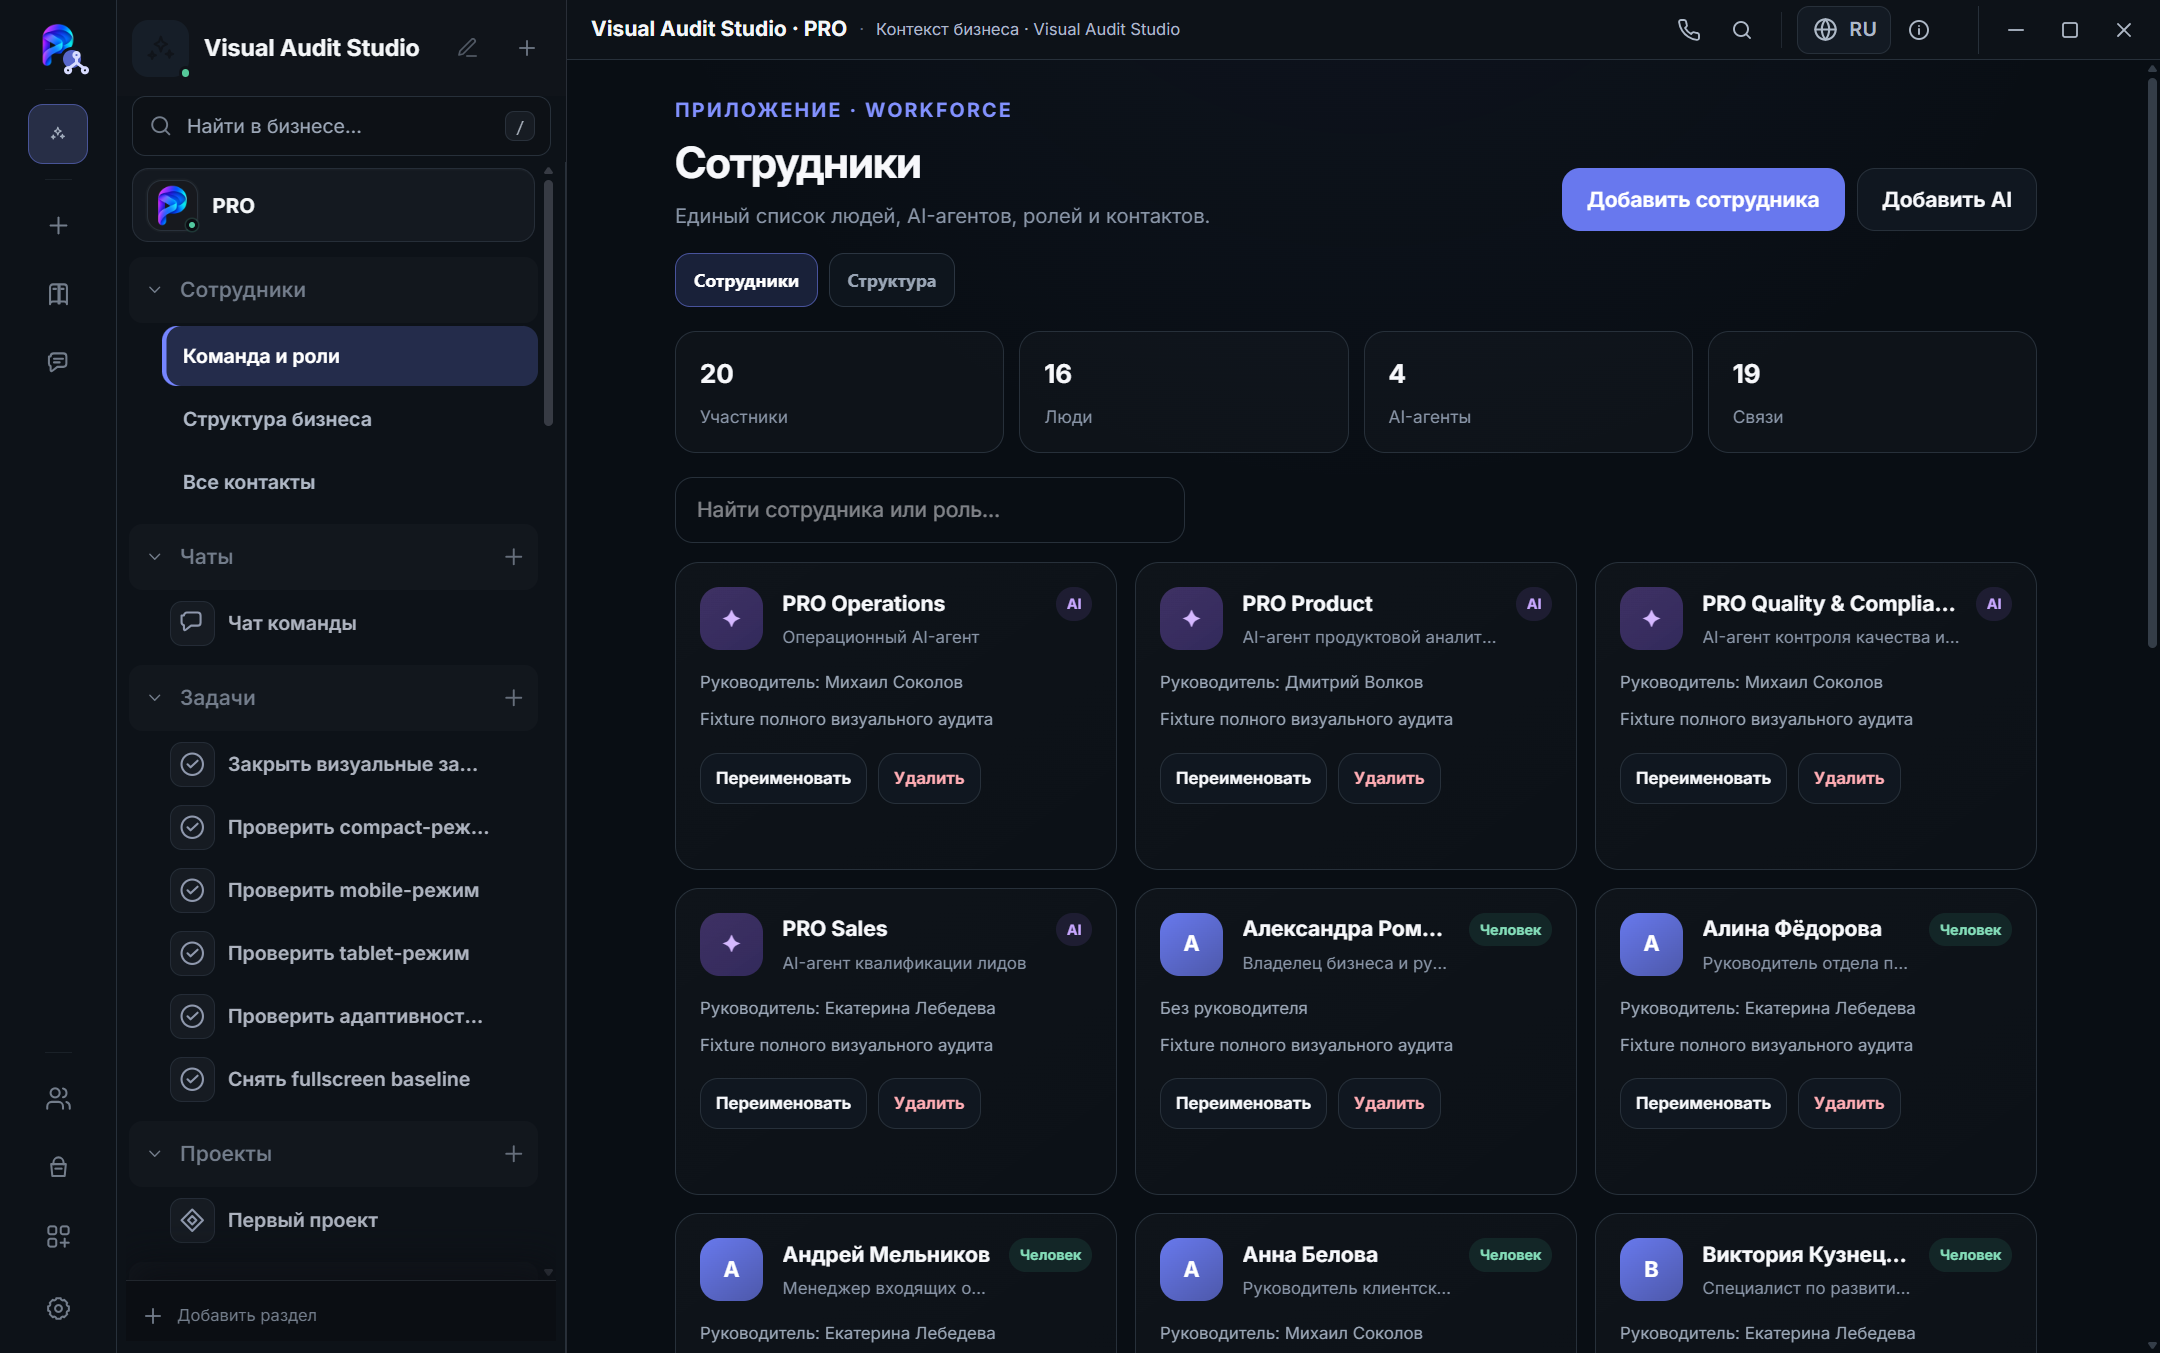Select the highlighted workspace icon in the left rail
2160x1353 pixels.
[58, 134]
